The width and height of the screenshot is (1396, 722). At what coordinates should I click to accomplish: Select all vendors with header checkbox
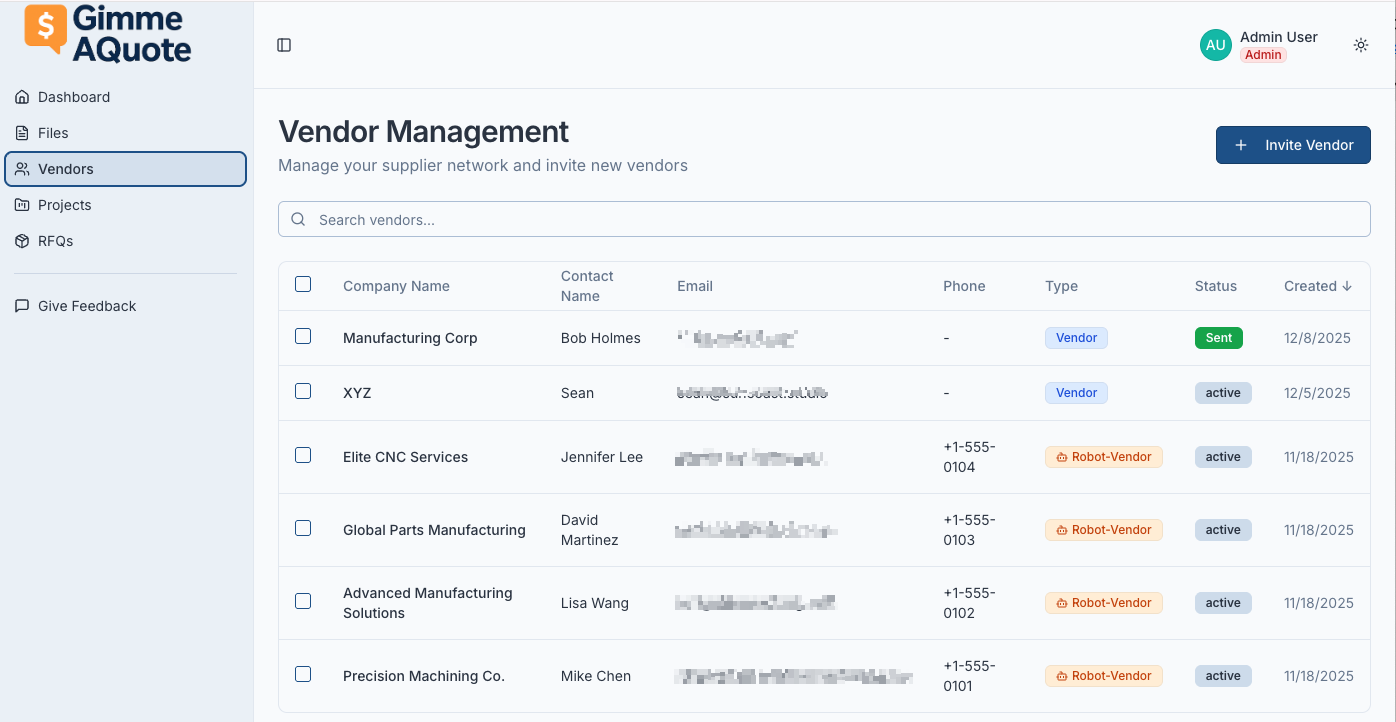(303, 285)
